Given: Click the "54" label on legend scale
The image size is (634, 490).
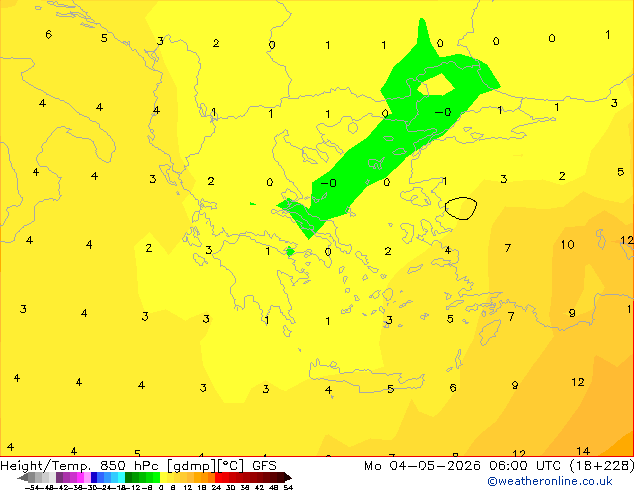Looking at the screenshot, I should 288,487.
